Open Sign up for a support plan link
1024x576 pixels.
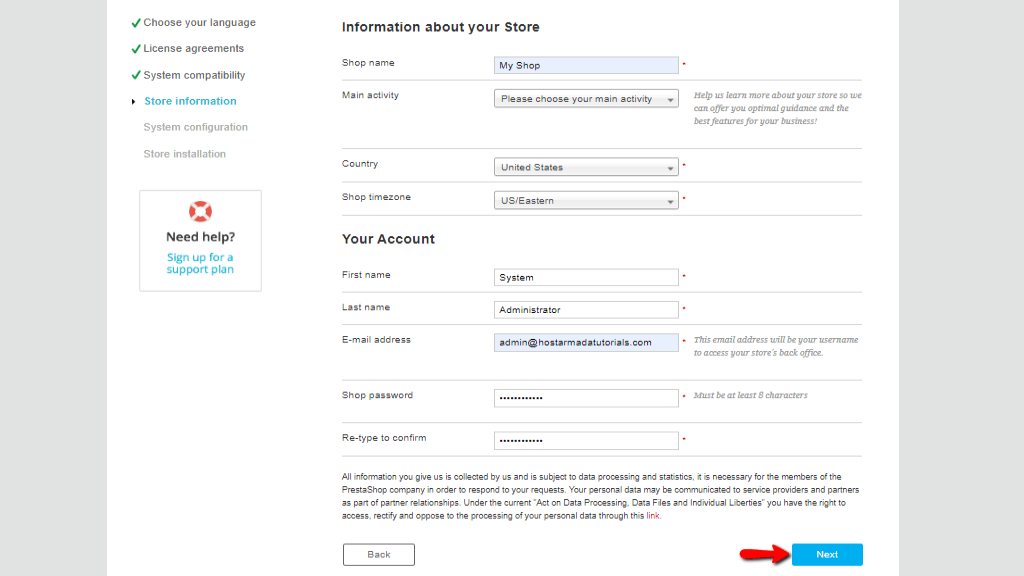[x=200, y=263]
